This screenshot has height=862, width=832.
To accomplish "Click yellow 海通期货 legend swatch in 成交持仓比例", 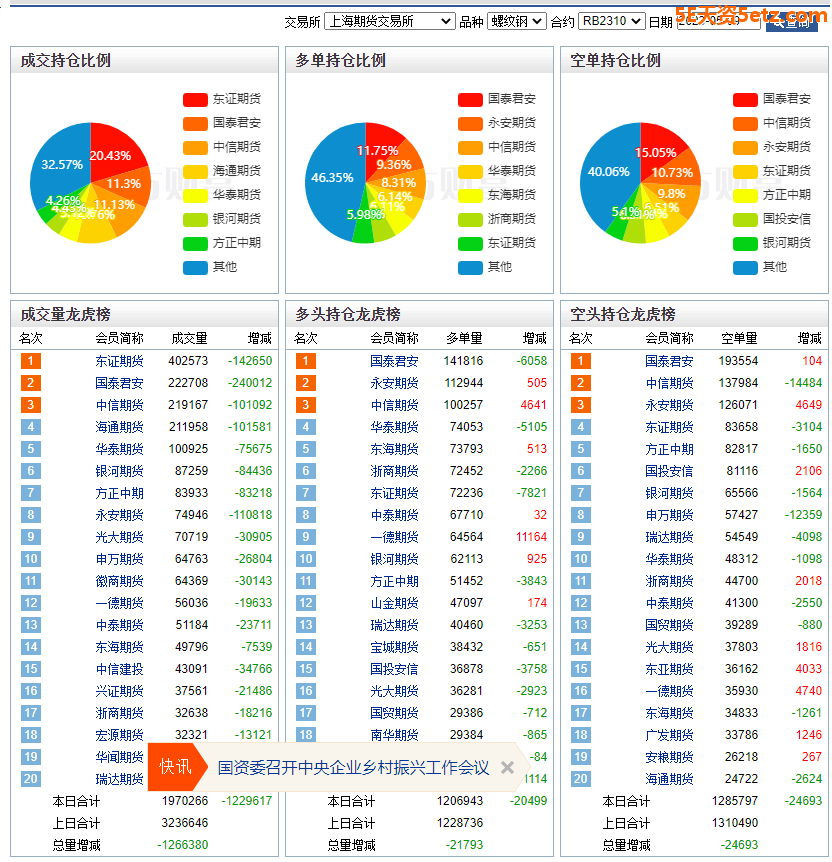I will 195,172.
